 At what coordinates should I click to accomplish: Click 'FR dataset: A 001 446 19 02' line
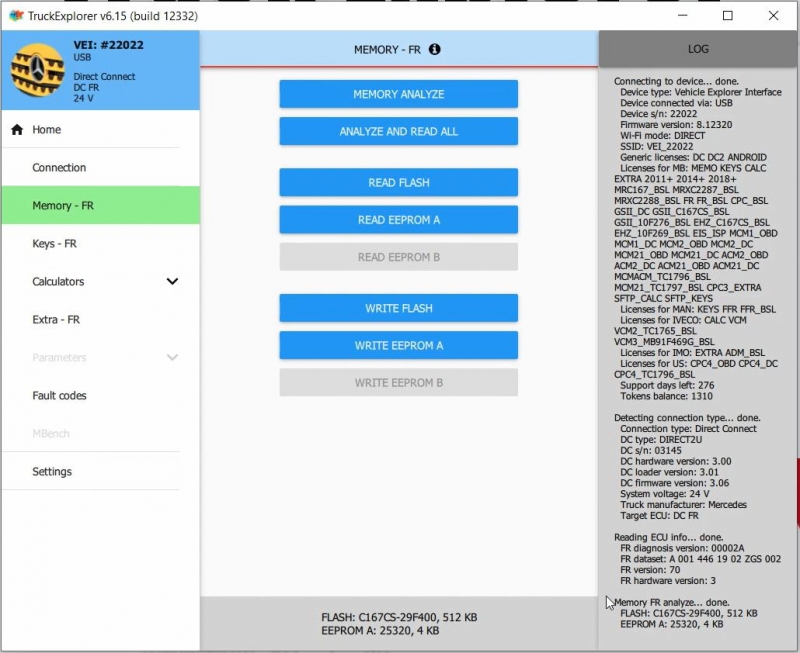(x=700, y=559)
